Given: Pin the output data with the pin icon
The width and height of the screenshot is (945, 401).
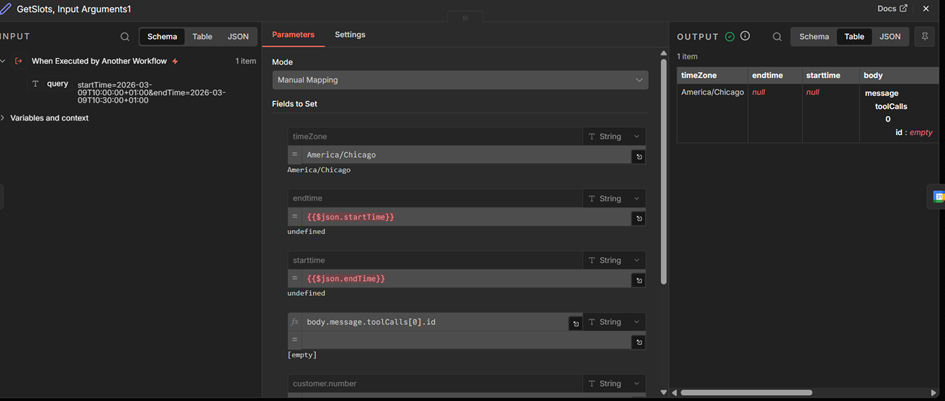Looking at the screenshot, I should 924,37.
